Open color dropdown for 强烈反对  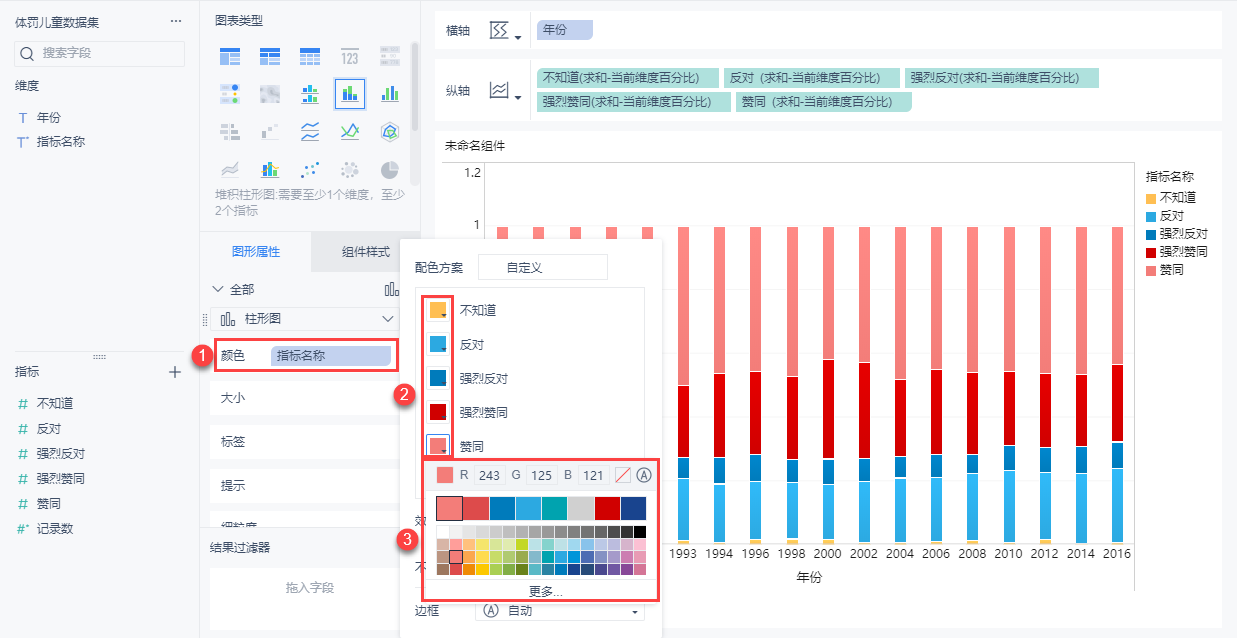coord(438,379)
